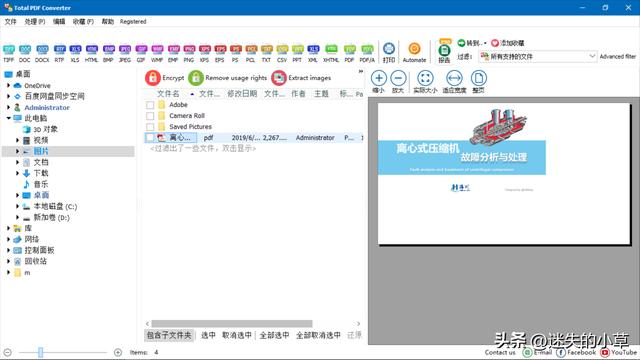
Task: Open the Automate tool
Action: click(x=414, y=53)
